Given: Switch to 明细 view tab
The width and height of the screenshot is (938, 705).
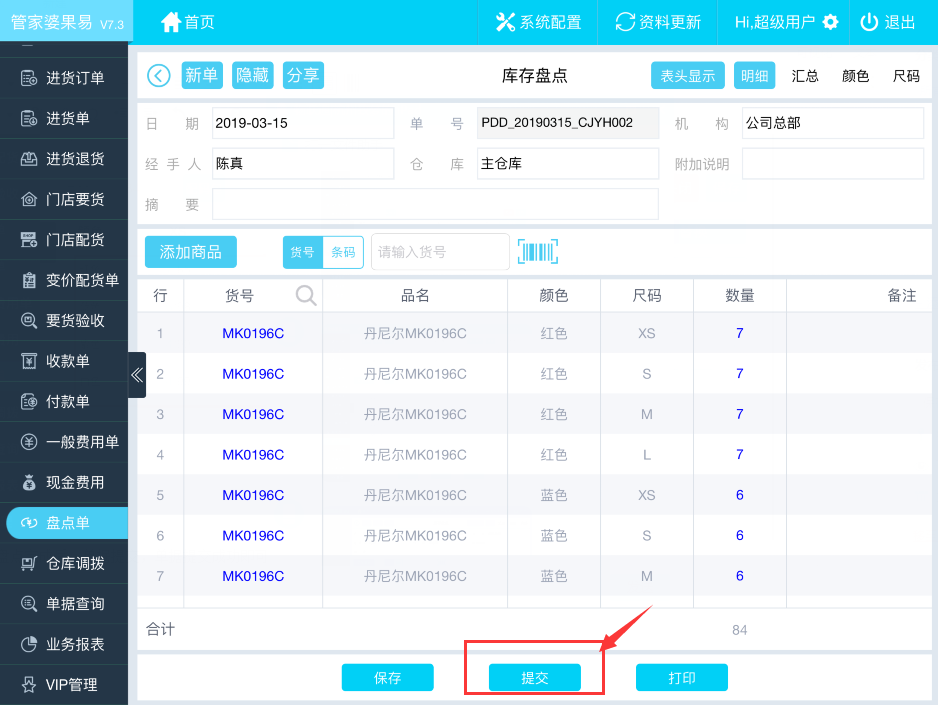Looking at the screenshot, I should point(754,75).
